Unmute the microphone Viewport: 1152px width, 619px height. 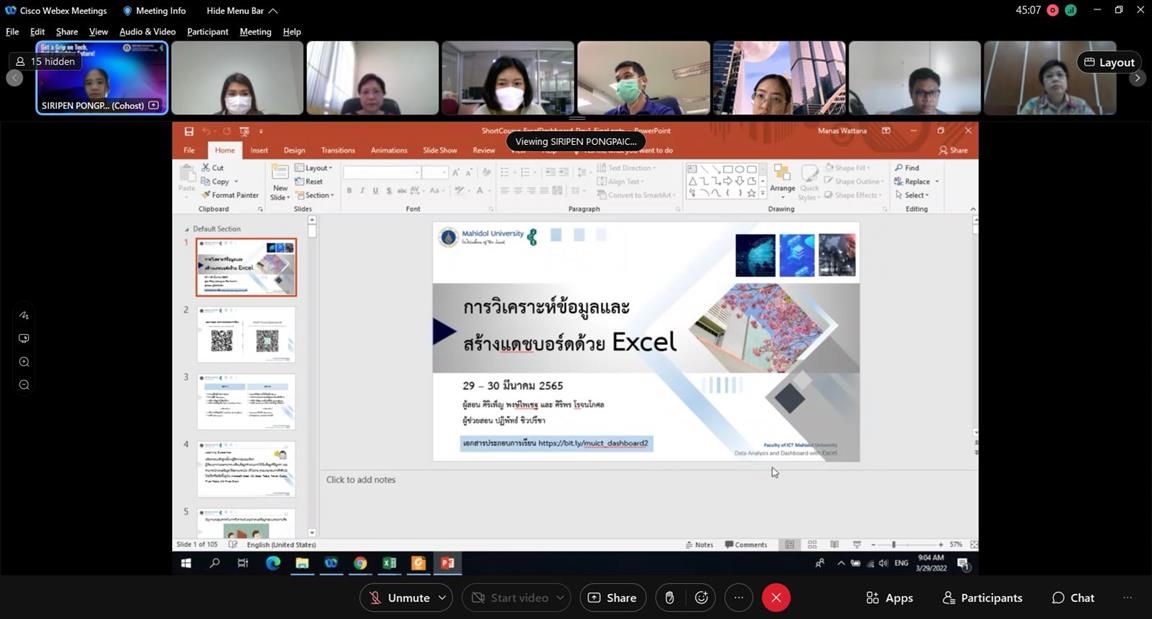[399, 598]
